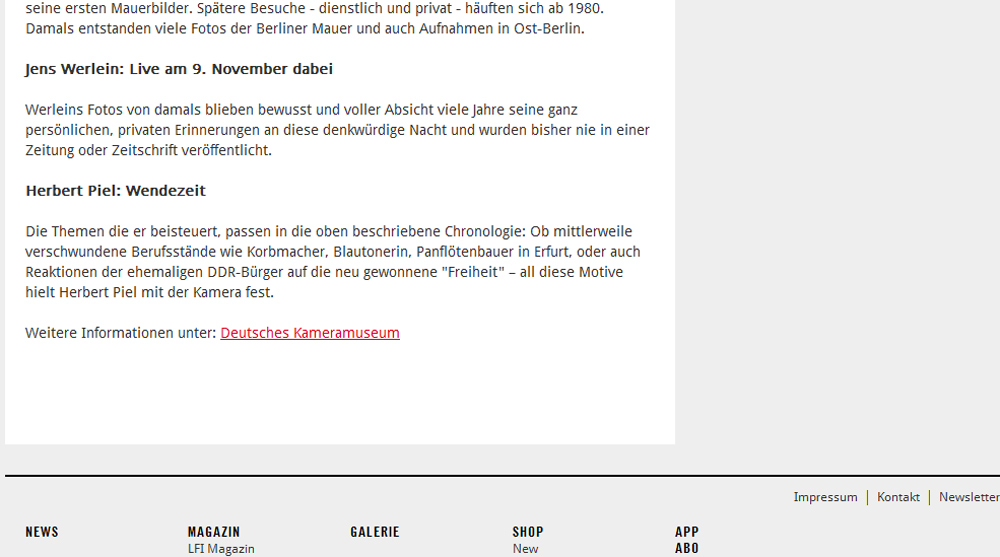The height and width of the screenshot is (557, 1000).
Task: Open the LFI Magazin link
Action: click(x=221, y=549)
